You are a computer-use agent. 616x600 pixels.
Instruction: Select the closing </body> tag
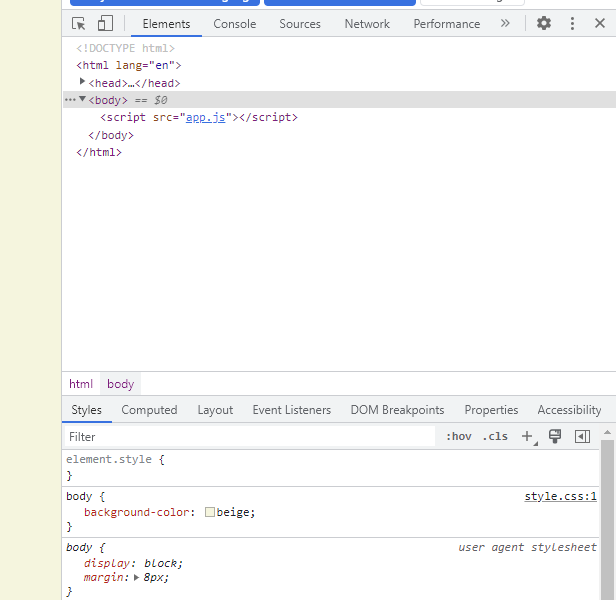[x=111, y=136]
